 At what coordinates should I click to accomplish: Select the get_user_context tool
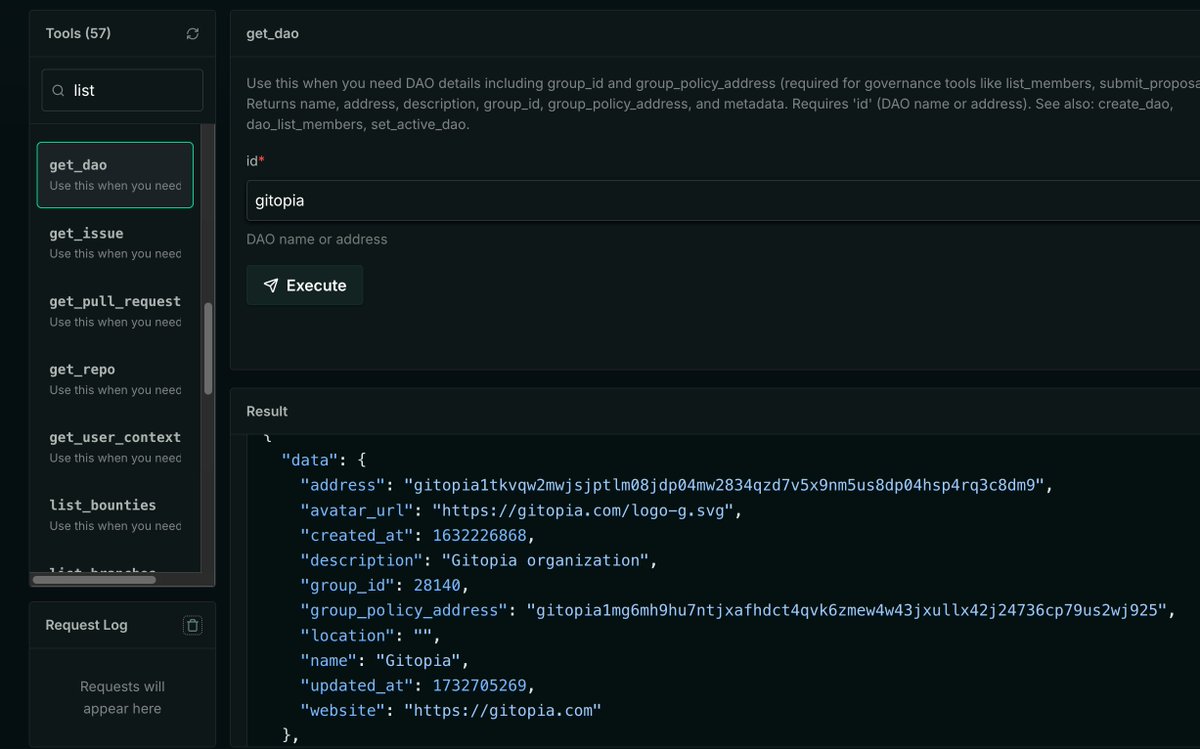[x=115, y=447]
